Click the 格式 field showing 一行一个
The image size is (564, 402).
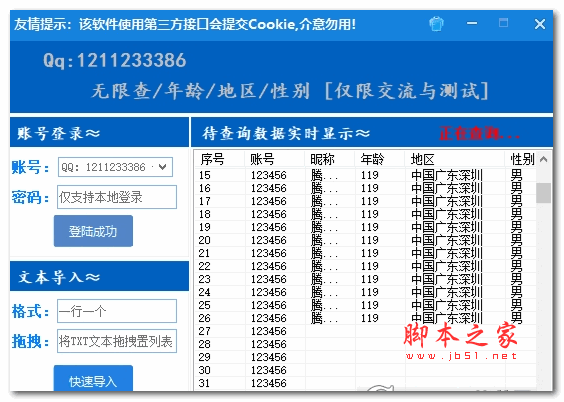[117, 311]
